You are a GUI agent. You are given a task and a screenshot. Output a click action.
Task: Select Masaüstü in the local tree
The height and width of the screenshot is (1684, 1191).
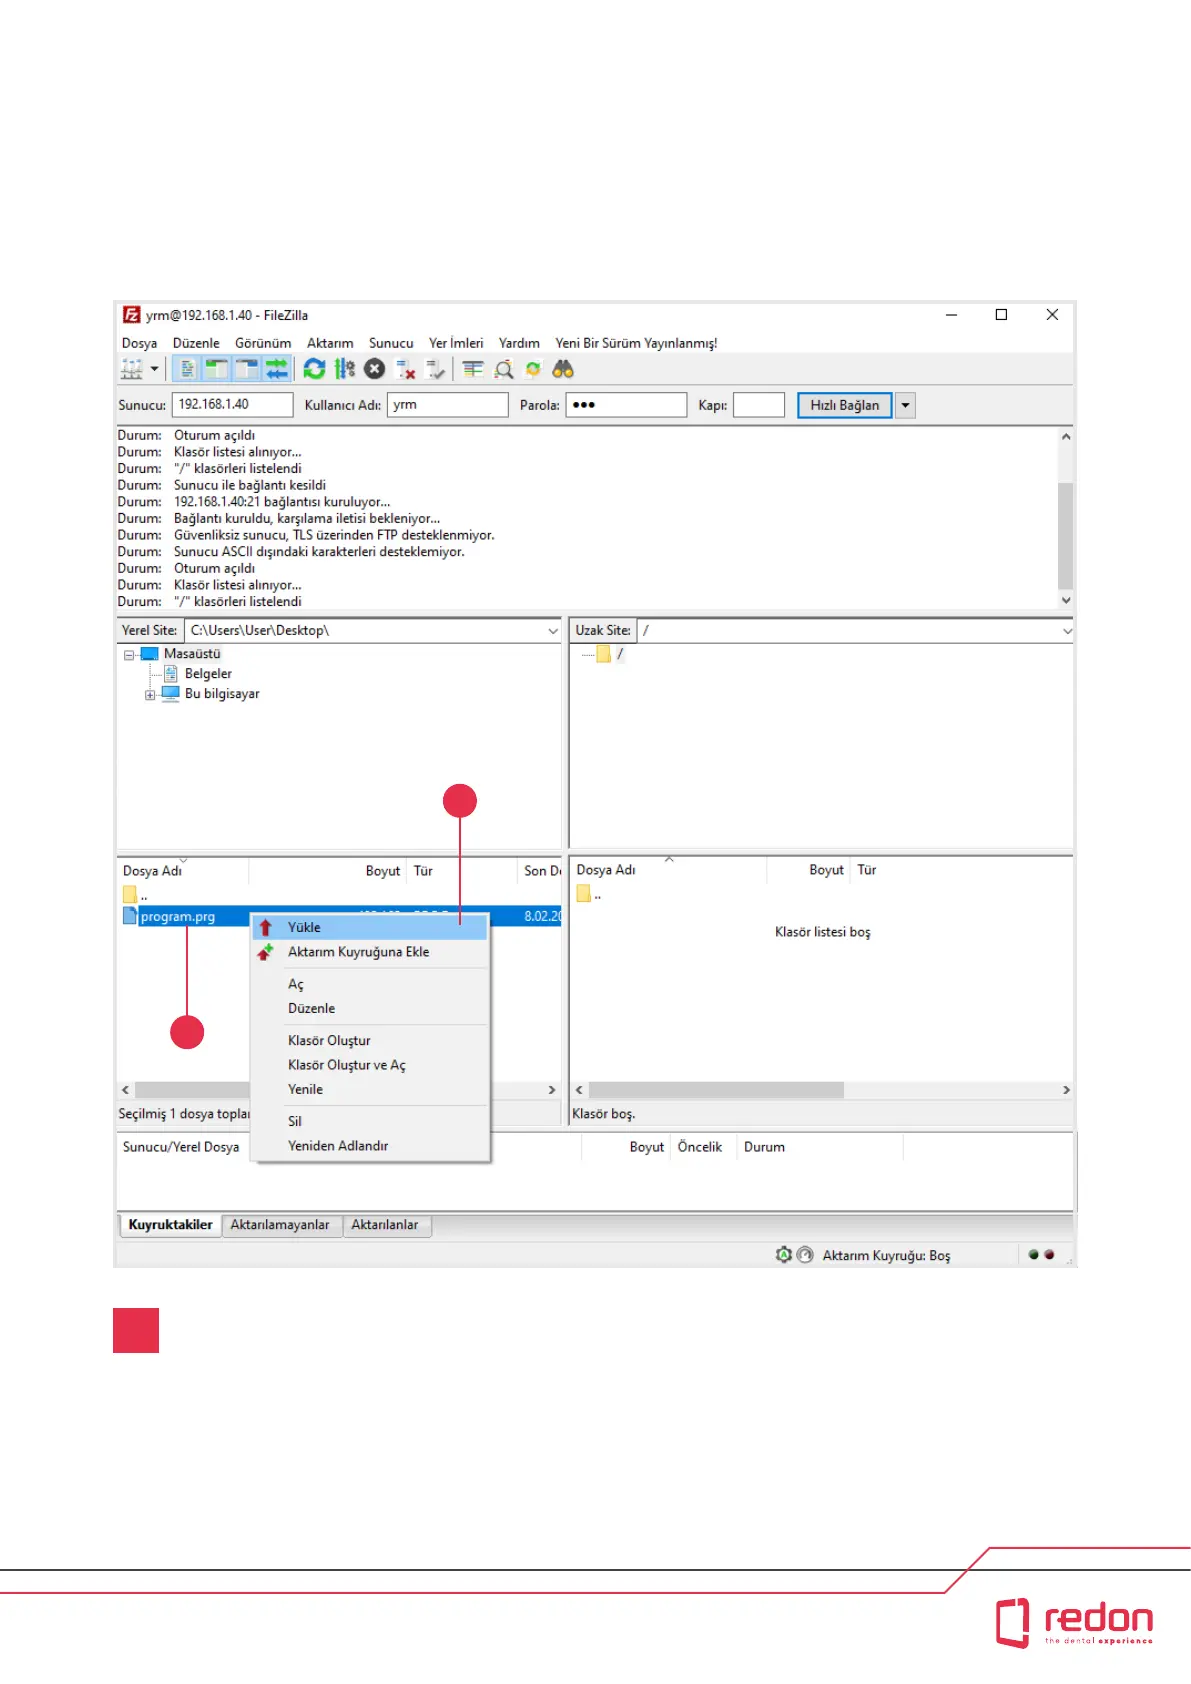coord(192,654)
